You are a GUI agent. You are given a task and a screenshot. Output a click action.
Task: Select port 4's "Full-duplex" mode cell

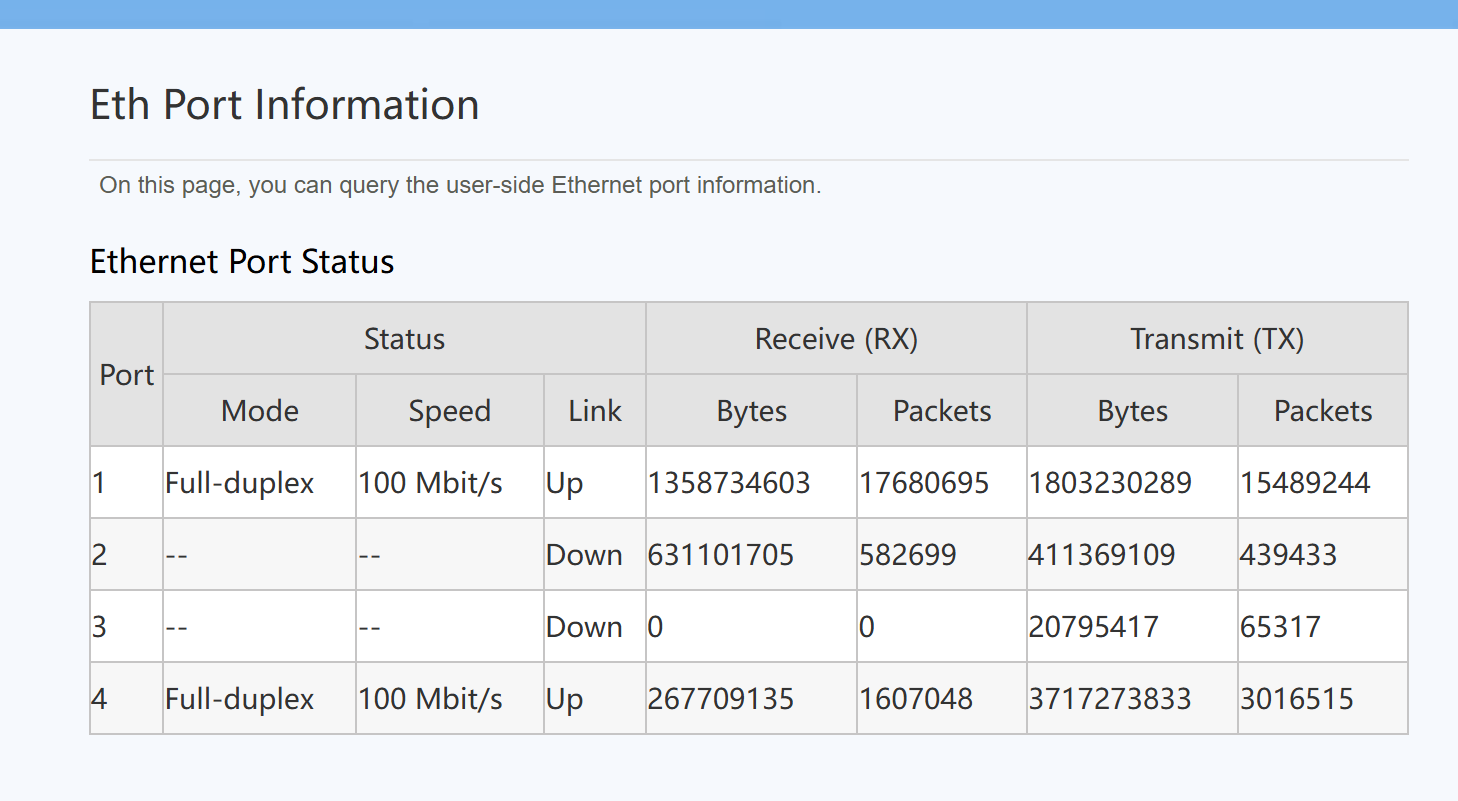click(x=260, y=699)
